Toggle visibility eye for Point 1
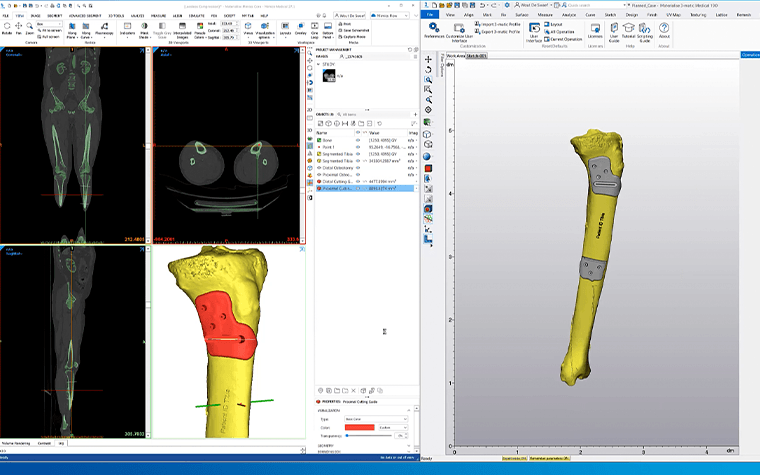This screenshot has height=475, width=760. coord(358,147)
